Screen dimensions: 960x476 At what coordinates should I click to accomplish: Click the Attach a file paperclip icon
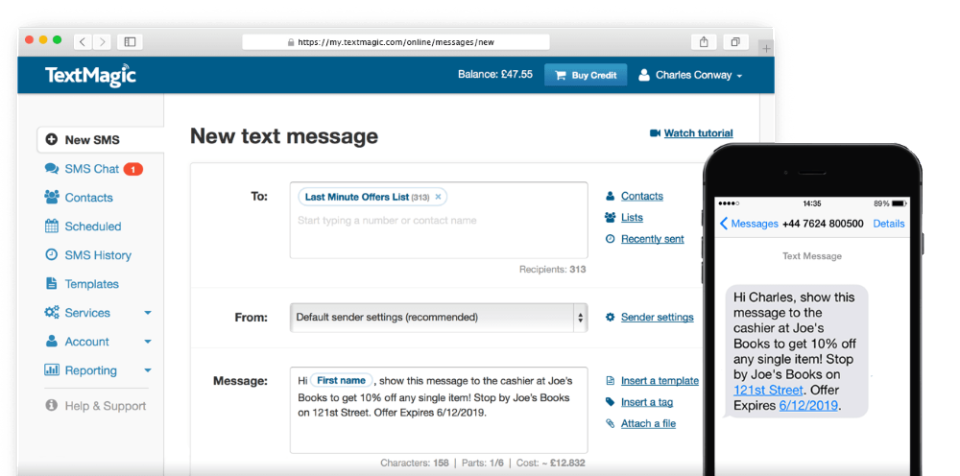610,423
